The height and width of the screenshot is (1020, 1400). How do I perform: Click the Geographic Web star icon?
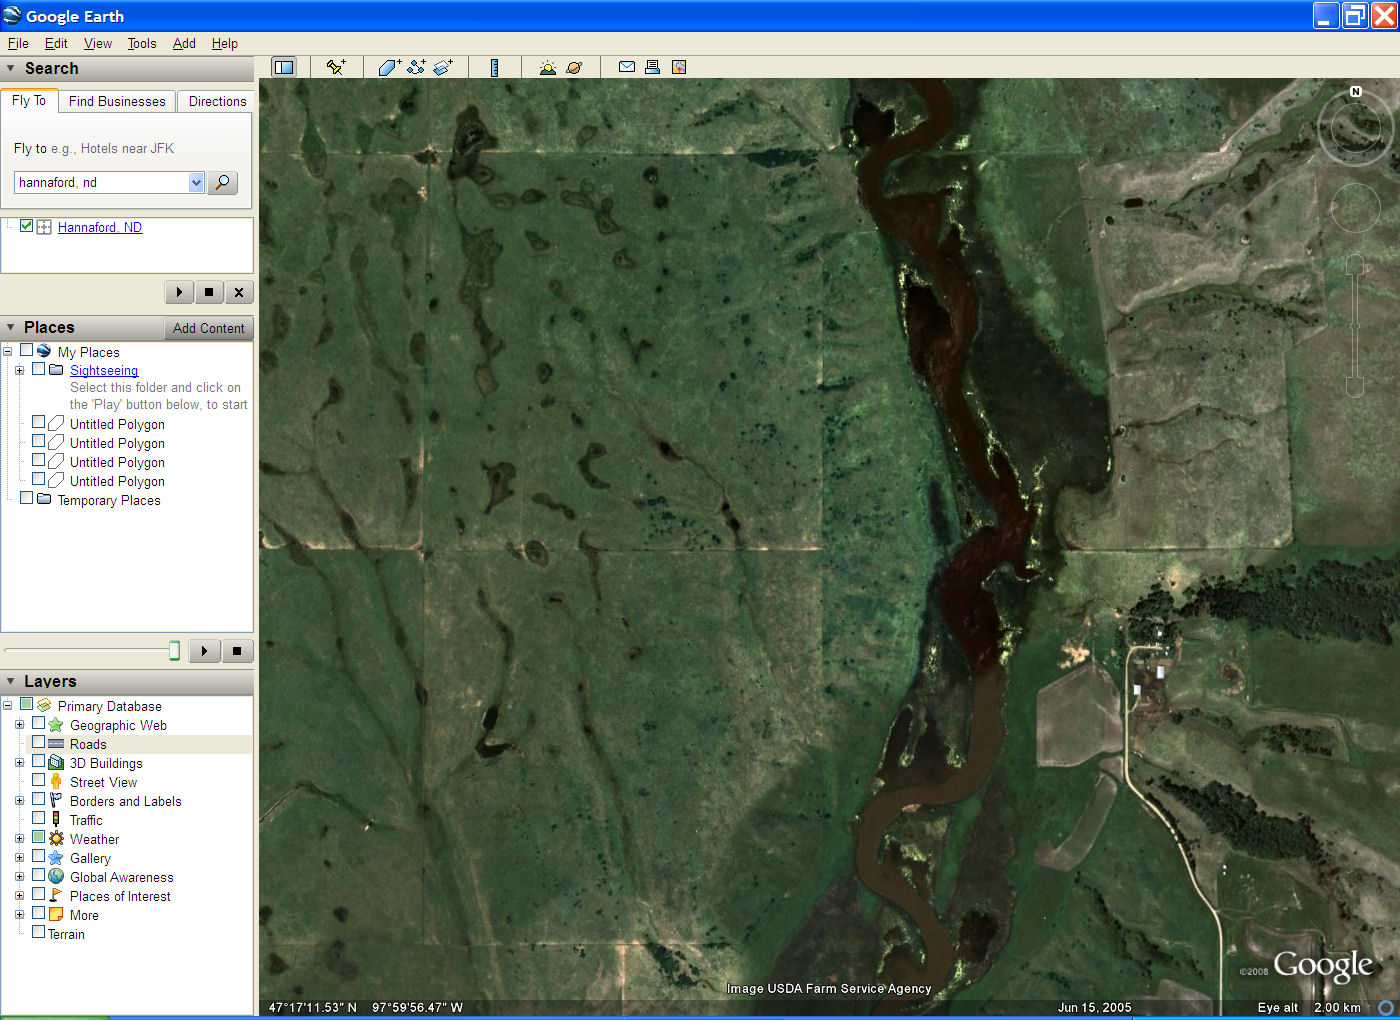coord(56,724)
